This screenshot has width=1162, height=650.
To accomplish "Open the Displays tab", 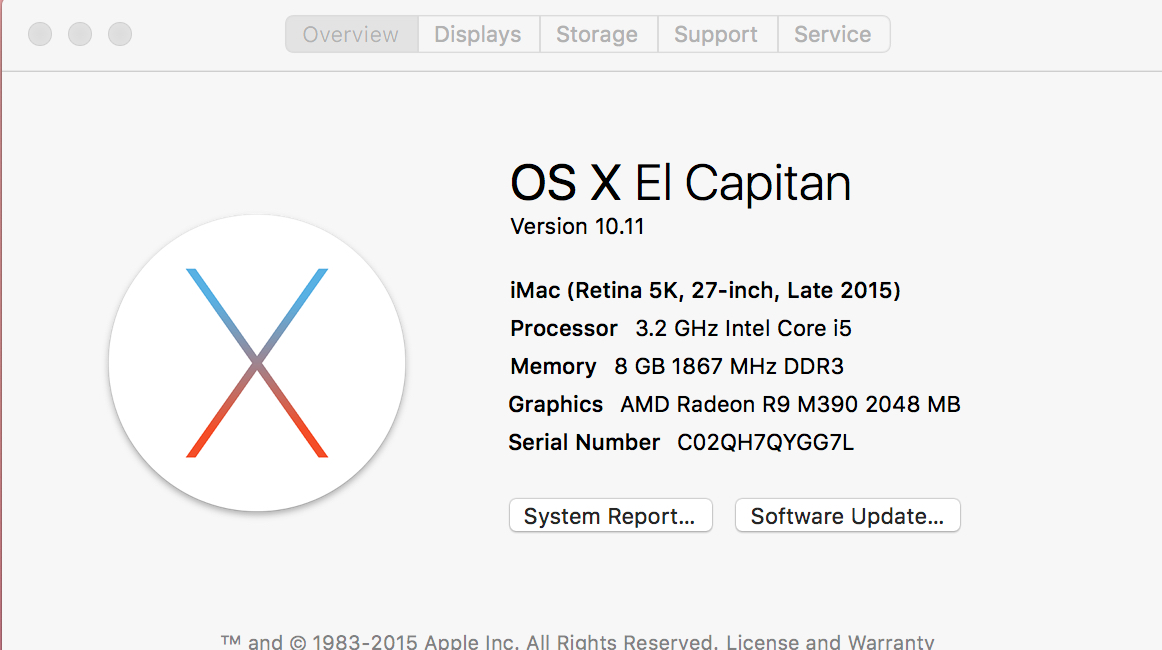I will [x=479, y=34].
